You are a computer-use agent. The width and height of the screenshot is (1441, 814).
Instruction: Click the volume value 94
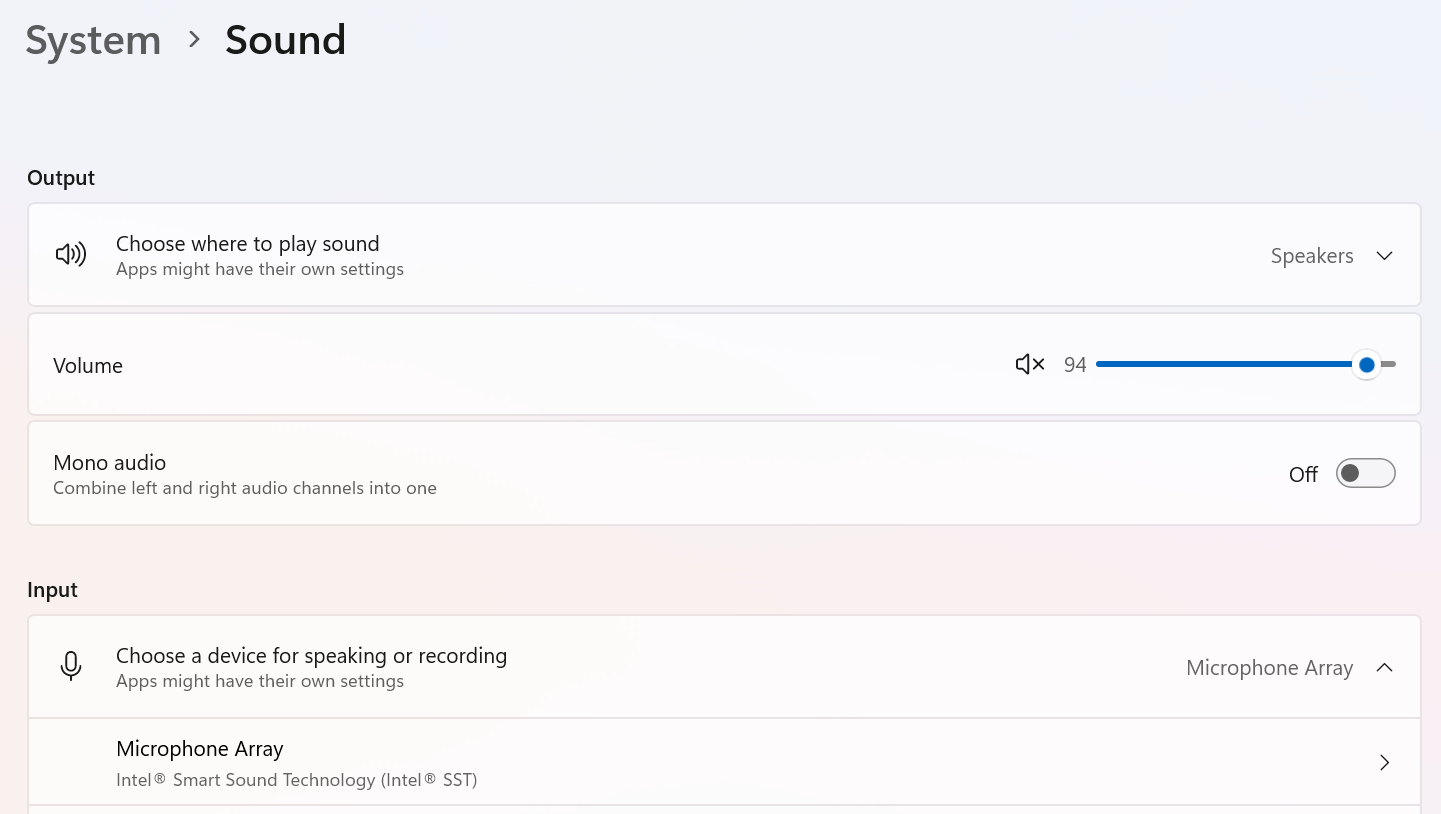coord(1075,365)
